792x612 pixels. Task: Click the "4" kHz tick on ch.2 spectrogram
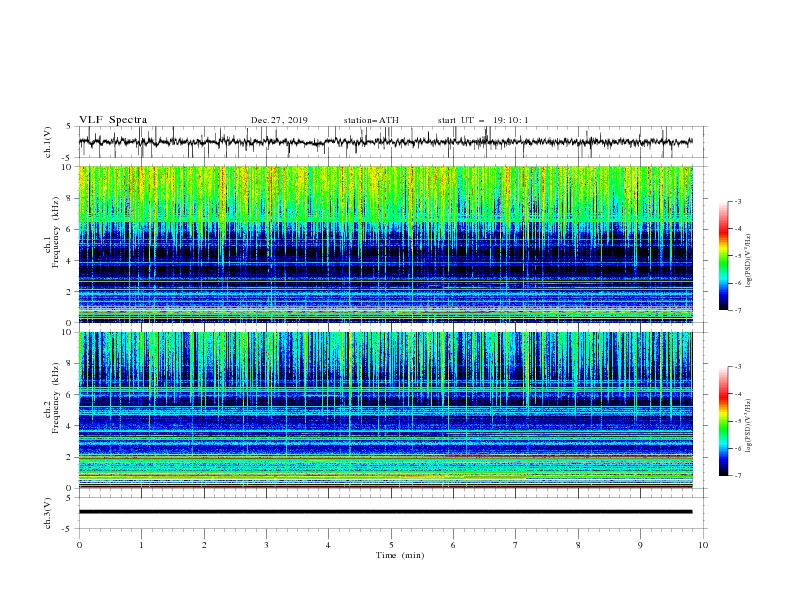pos(69,426)
